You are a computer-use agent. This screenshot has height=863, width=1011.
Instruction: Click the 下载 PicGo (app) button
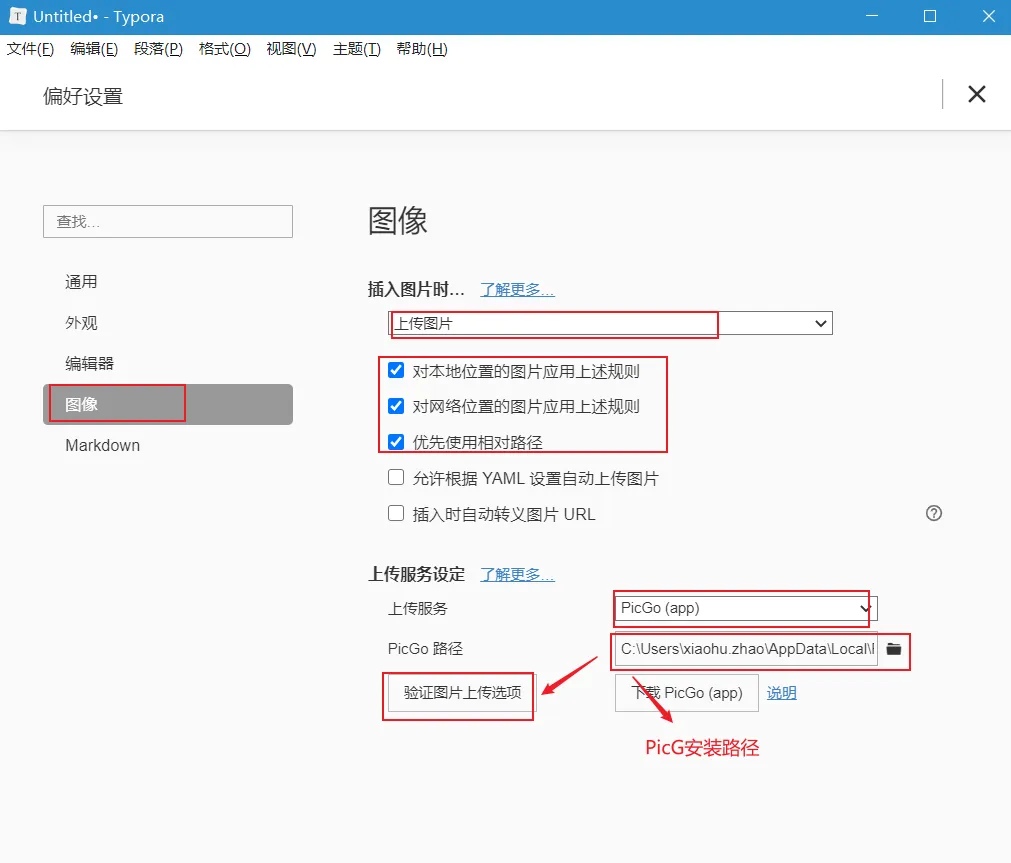coord(686,692)
